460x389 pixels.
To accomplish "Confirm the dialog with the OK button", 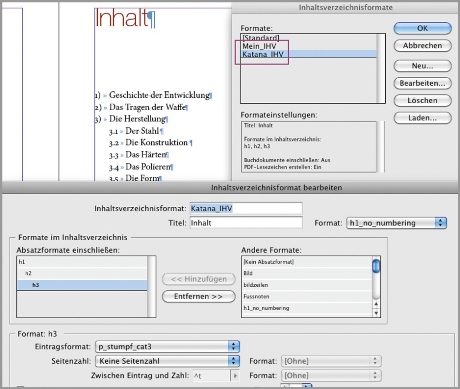I will 422,28.
